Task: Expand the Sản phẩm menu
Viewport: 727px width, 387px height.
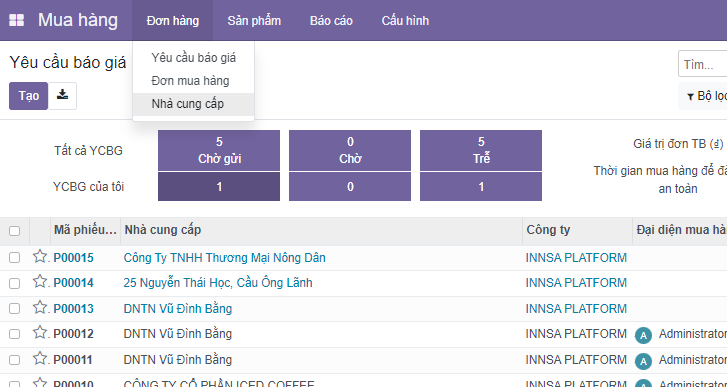Action: [x=254, y=20]
